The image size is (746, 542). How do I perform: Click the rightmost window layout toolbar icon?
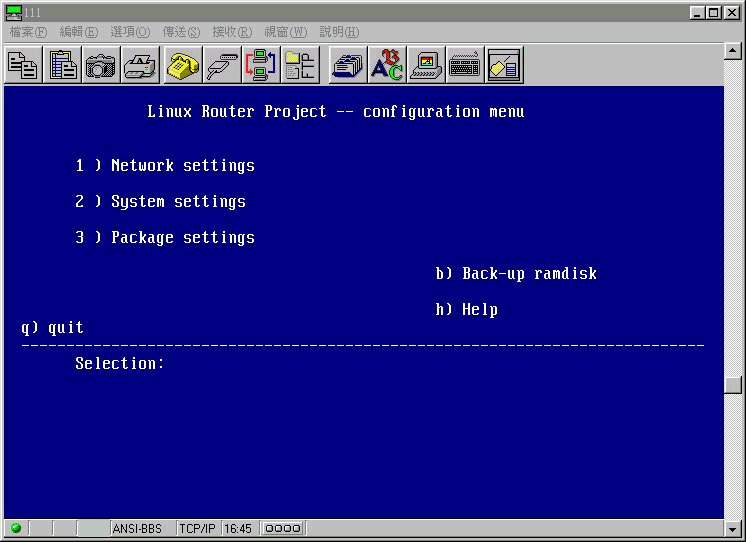click(x=504, y=65)
